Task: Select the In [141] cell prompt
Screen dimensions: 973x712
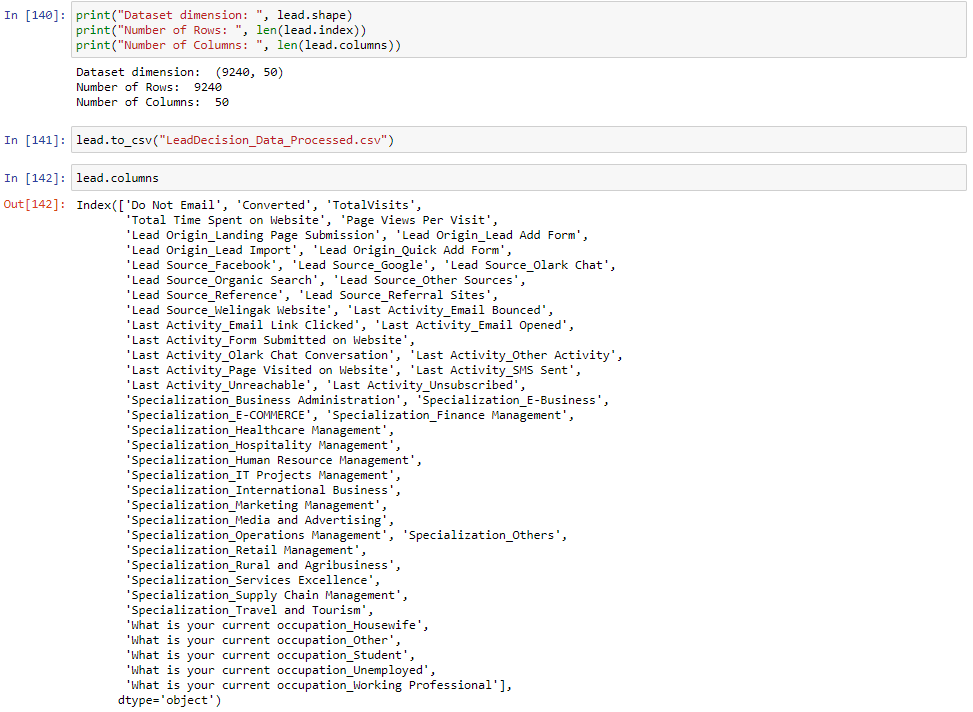Action: point(36,140)
